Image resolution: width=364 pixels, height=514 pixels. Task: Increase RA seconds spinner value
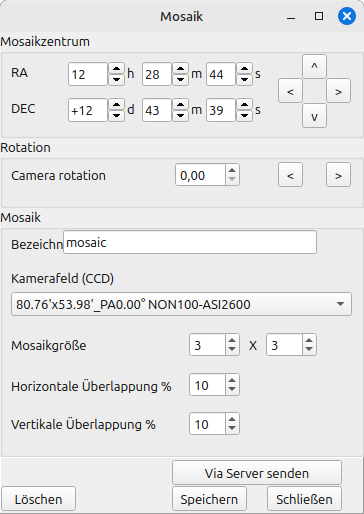(244, 69)
